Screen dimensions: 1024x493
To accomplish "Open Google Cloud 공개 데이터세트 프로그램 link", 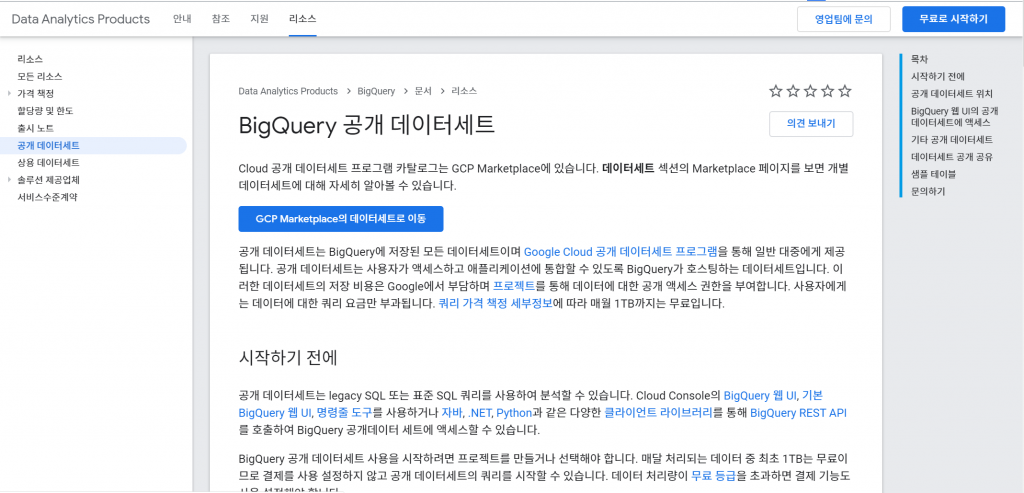I will 621,251.
